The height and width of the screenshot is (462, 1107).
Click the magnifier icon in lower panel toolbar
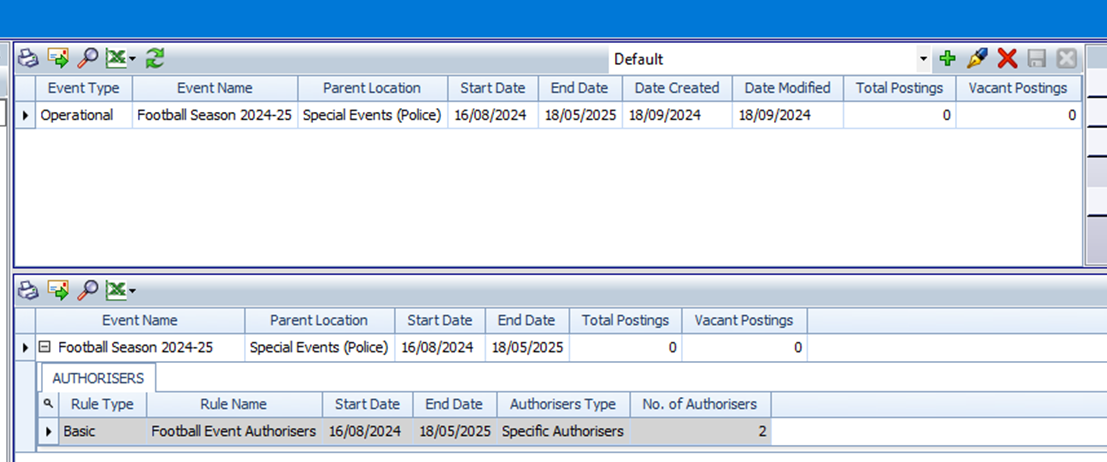88,290
